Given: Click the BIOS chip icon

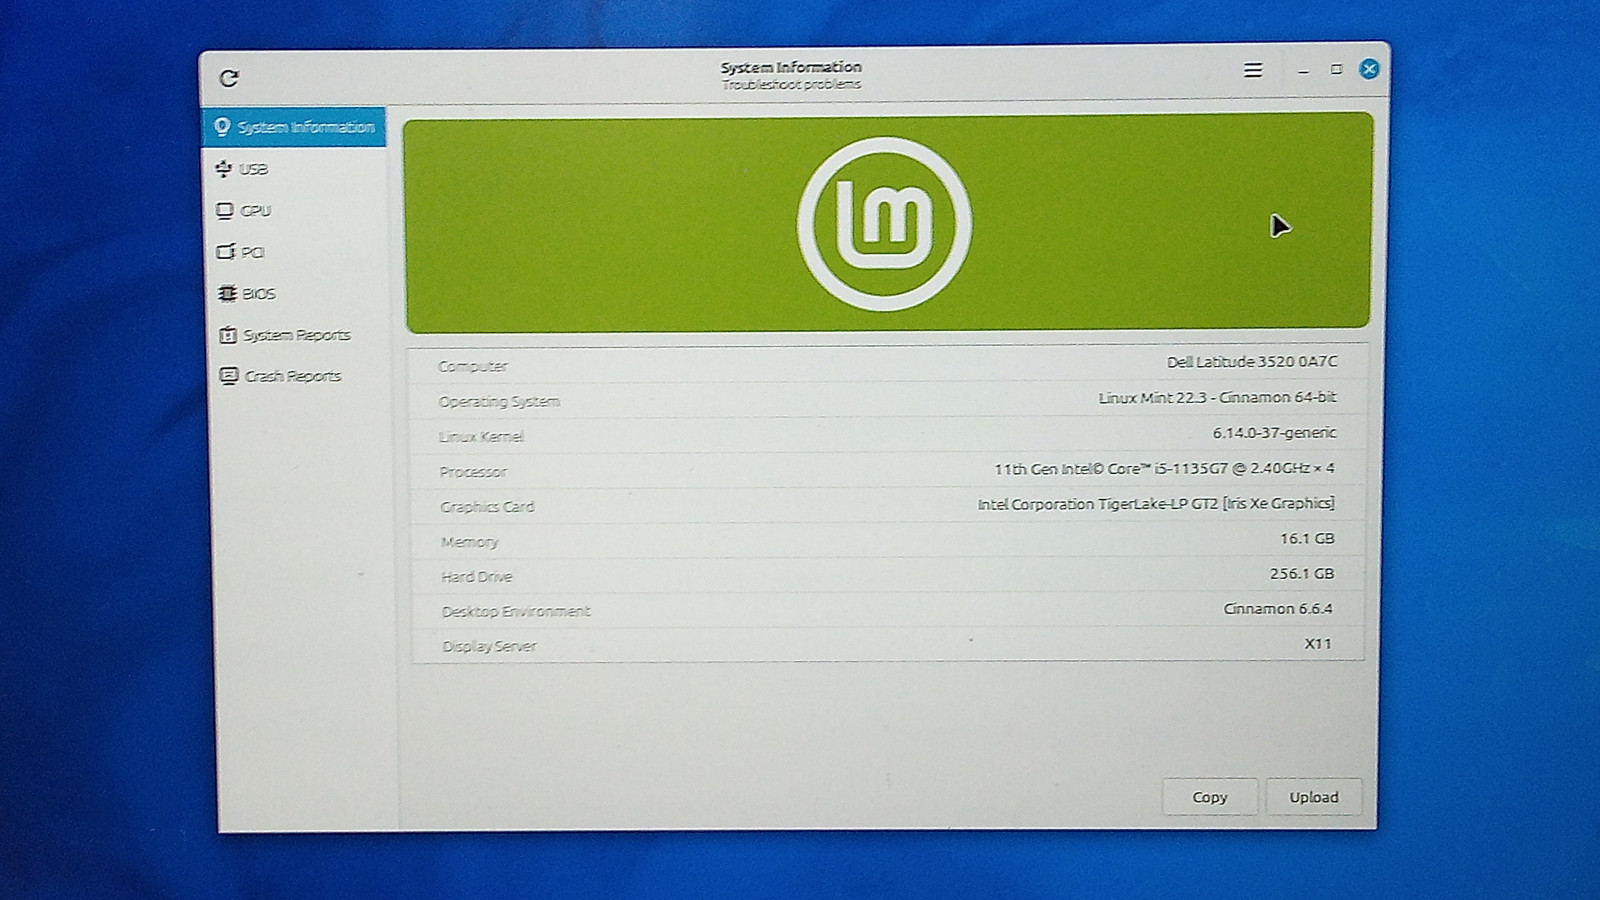Looking at the screenshot, I should tap(227, 293).
